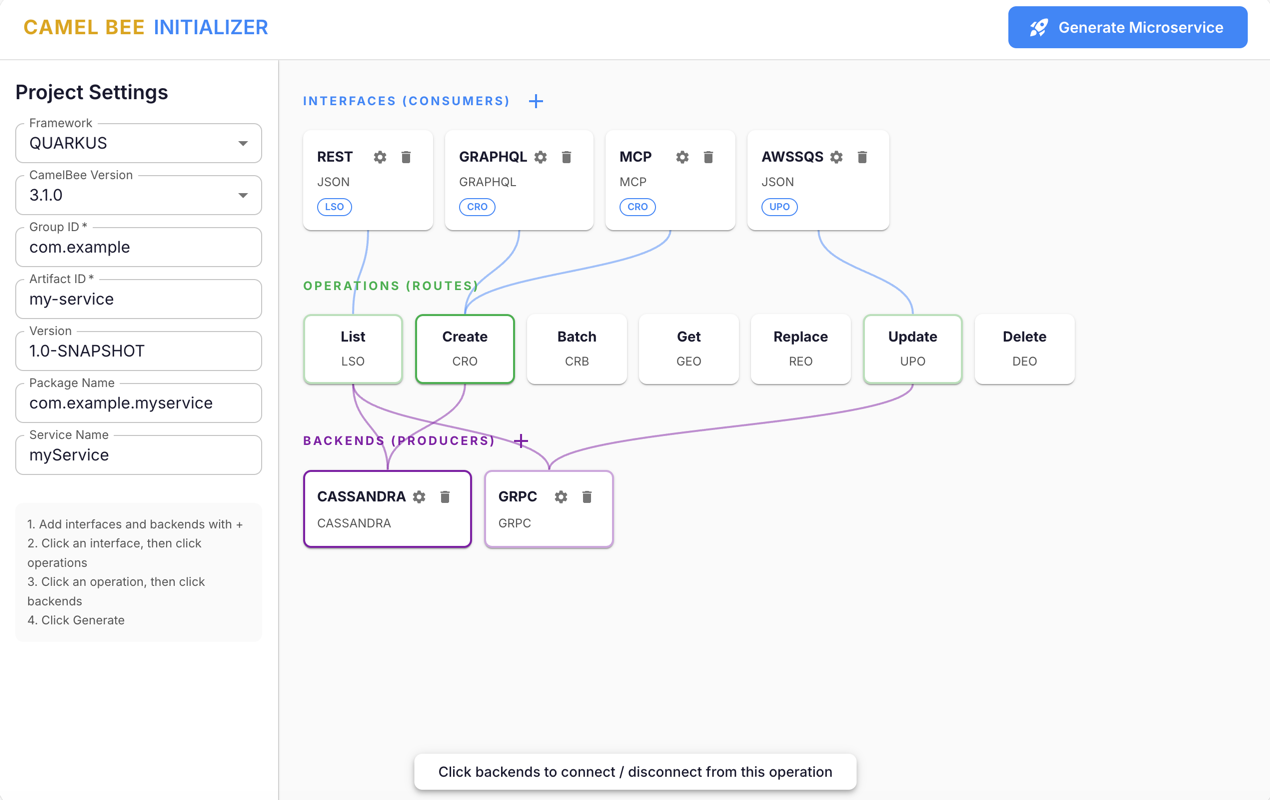Click the Artifact ID input field
Screen dimensions: 1270x800
click(x=138, y=299)
